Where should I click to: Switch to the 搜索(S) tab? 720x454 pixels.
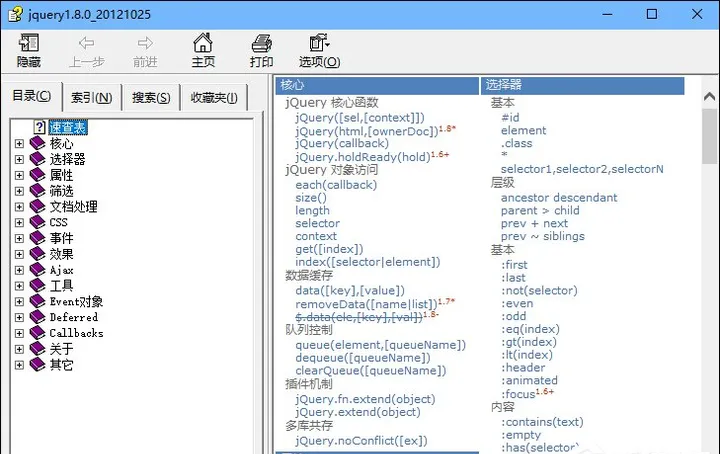pyautogui.click(x=151, y=97)
